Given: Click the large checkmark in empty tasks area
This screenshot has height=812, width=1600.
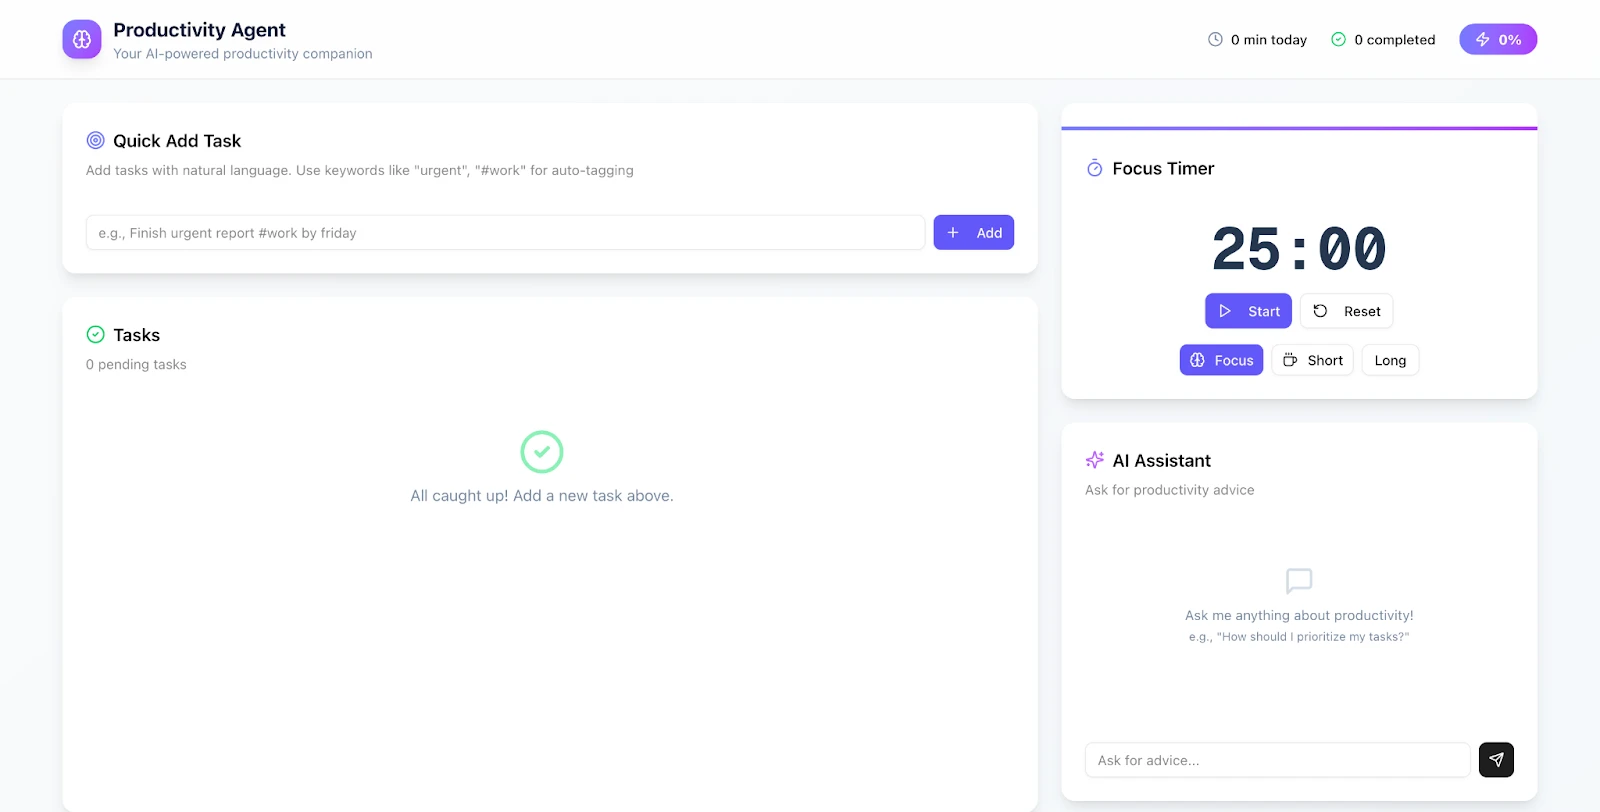Looking at the screenshot, I should tap(542, 452).
